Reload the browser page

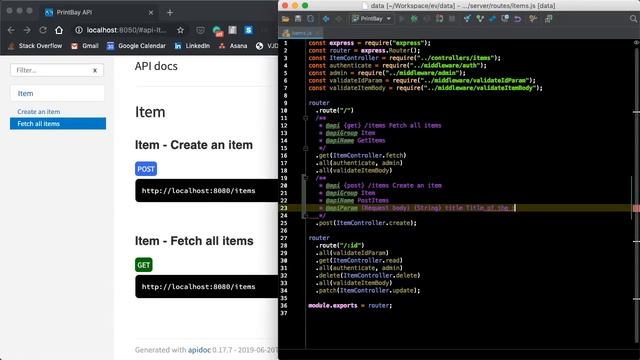43,30
